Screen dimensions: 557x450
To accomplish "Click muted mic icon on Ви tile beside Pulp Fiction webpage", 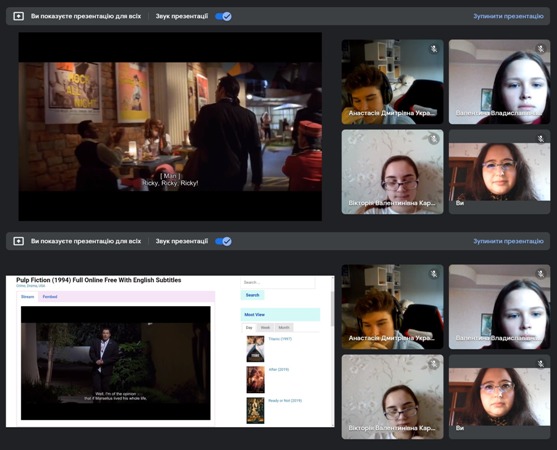I will coord(540,364).
